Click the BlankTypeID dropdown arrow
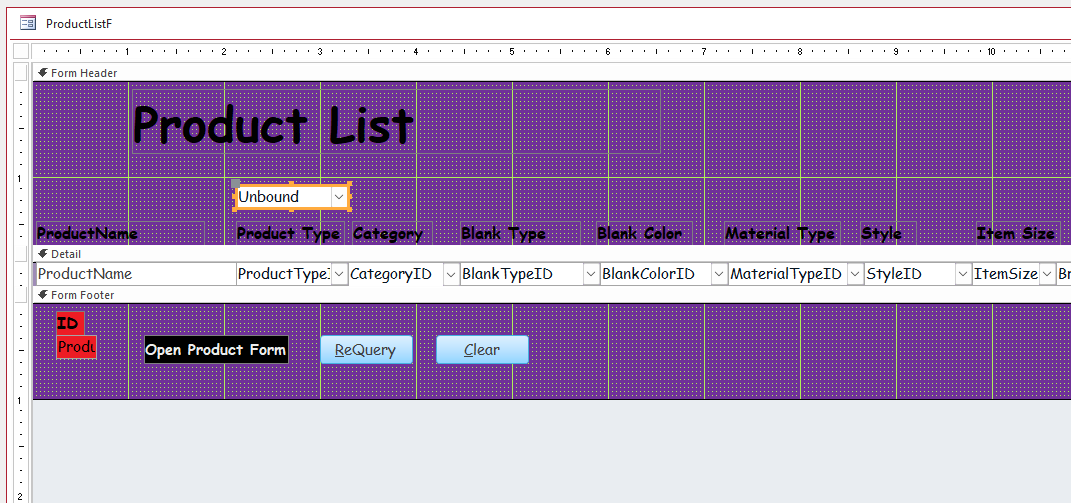 pyautogui.click(x=591, y=274)
